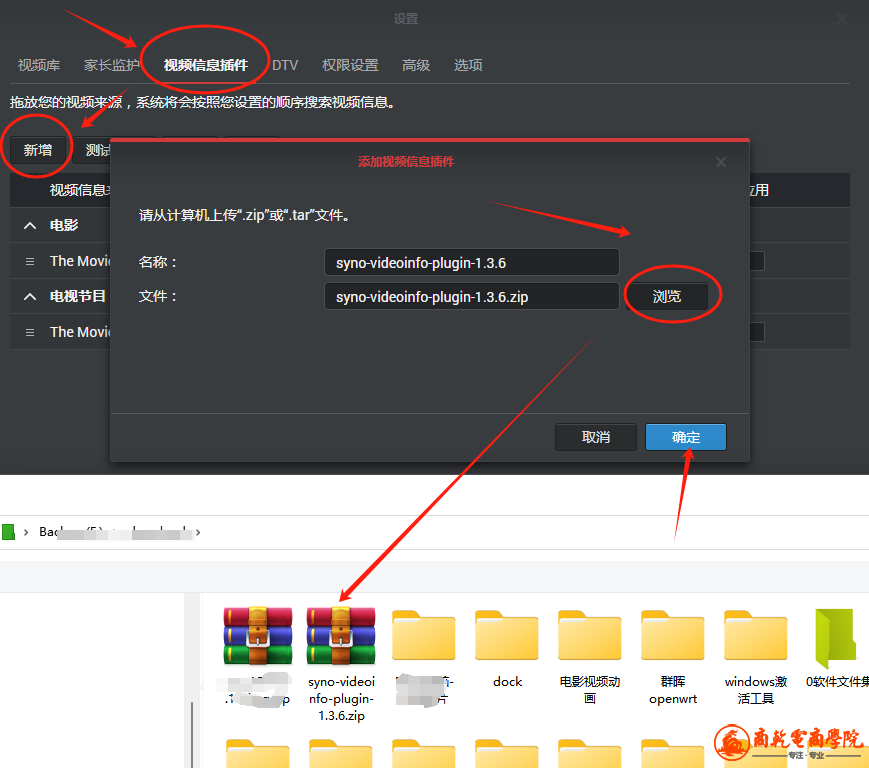869x768 pixels.
Task: Click drag handle of The Movie row under 电影
Action: pos(30,261)
